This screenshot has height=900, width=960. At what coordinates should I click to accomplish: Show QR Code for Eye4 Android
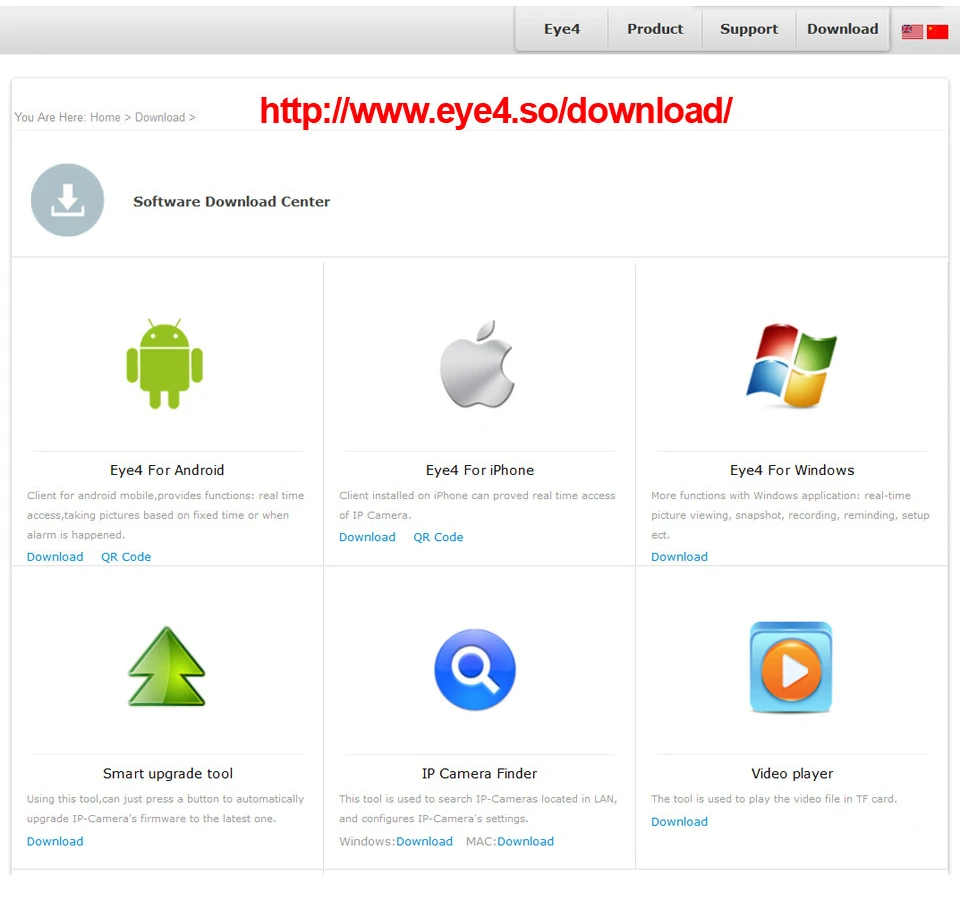tap(126, 557)
